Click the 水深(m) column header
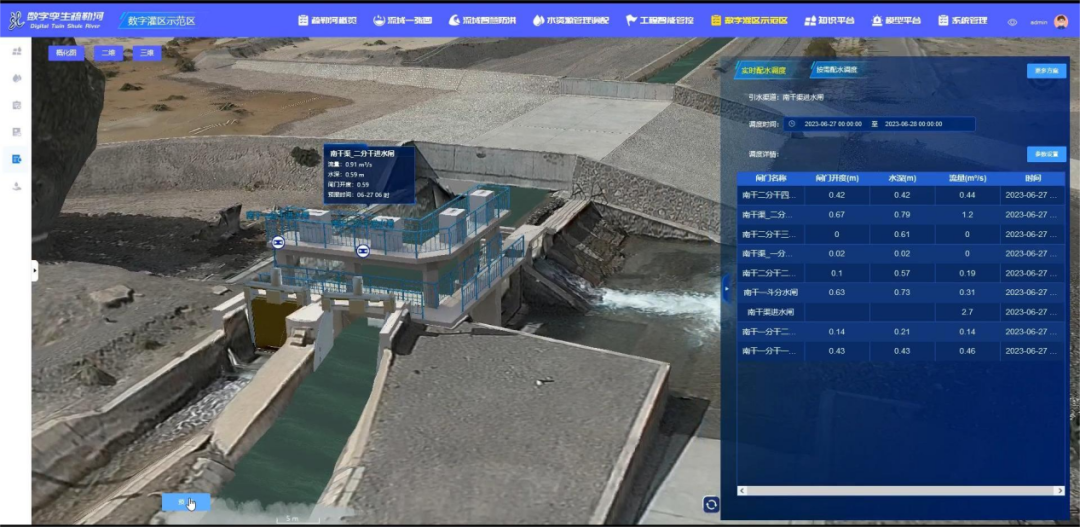 [x=902, y=178]
